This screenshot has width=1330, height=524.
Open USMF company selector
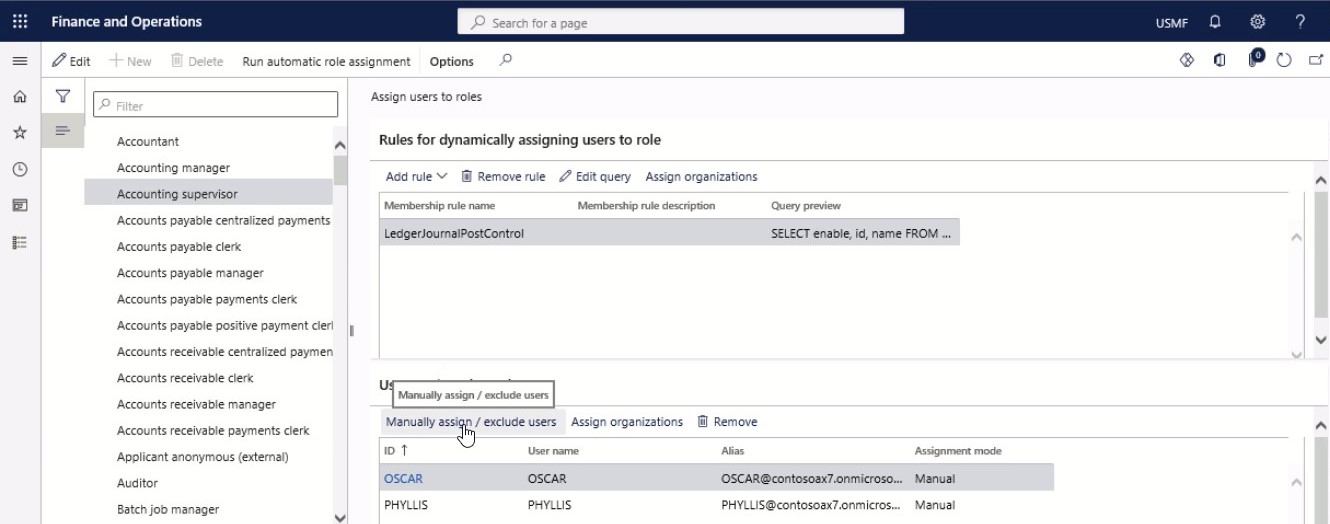pyautogui.click(x=1171, y=22)
